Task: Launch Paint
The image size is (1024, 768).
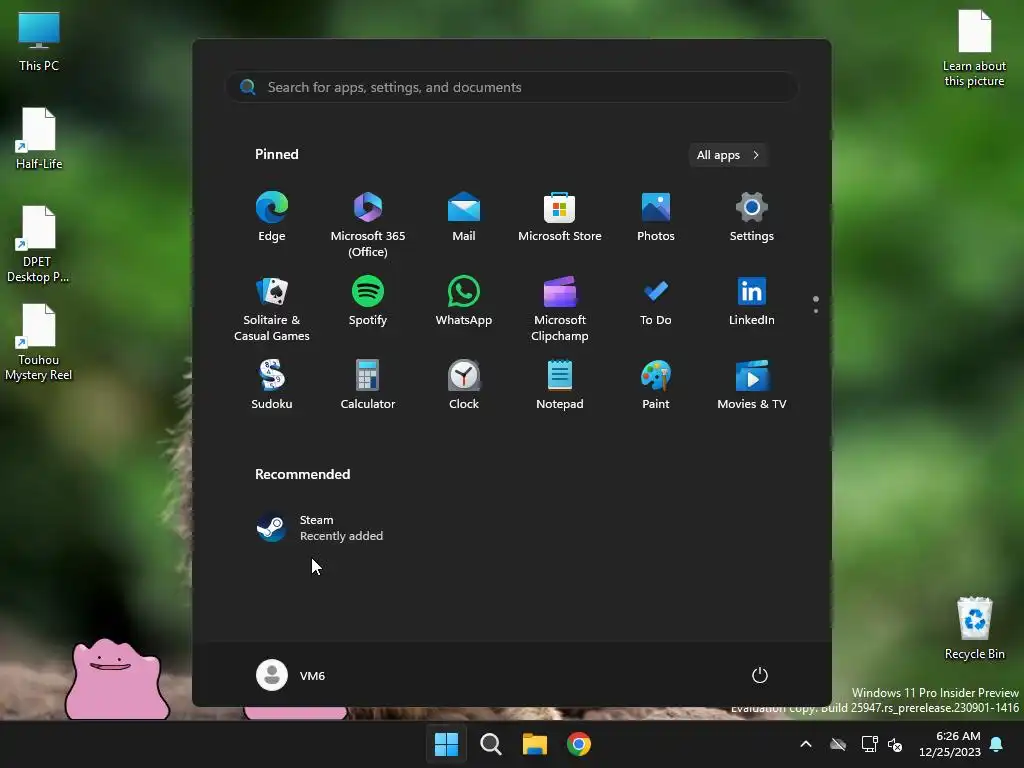Action: [656, 385]
